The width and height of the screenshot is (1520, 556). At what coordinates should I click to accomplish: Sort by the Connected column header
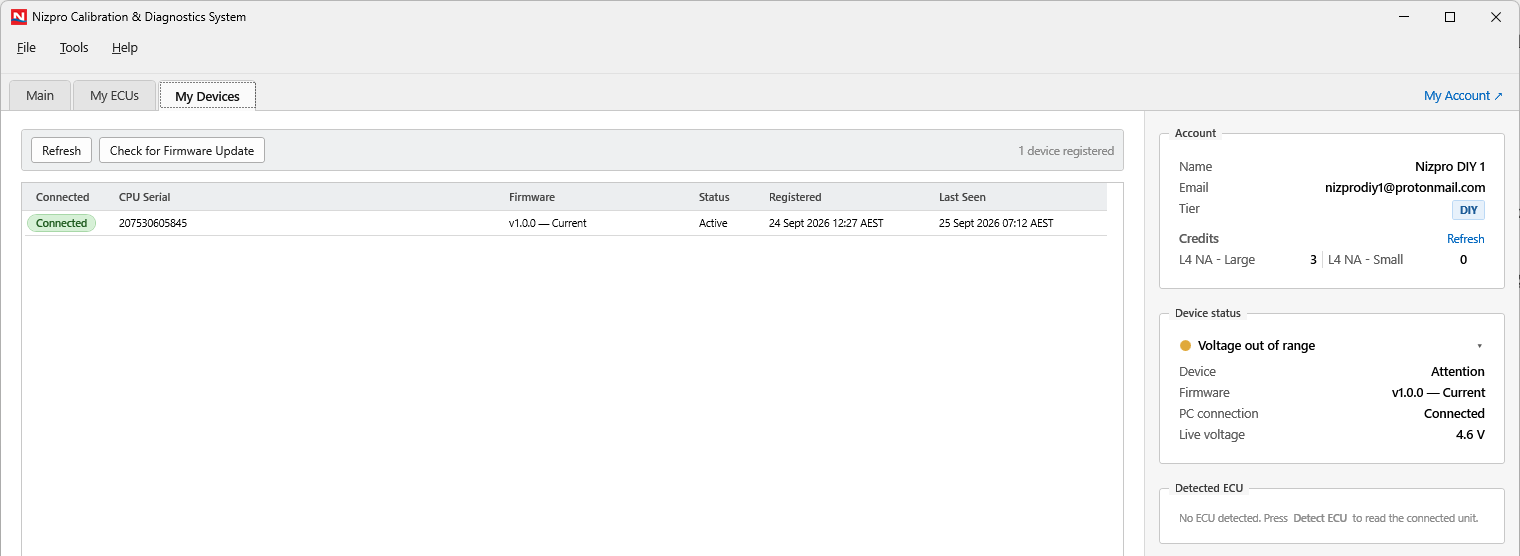63,197
